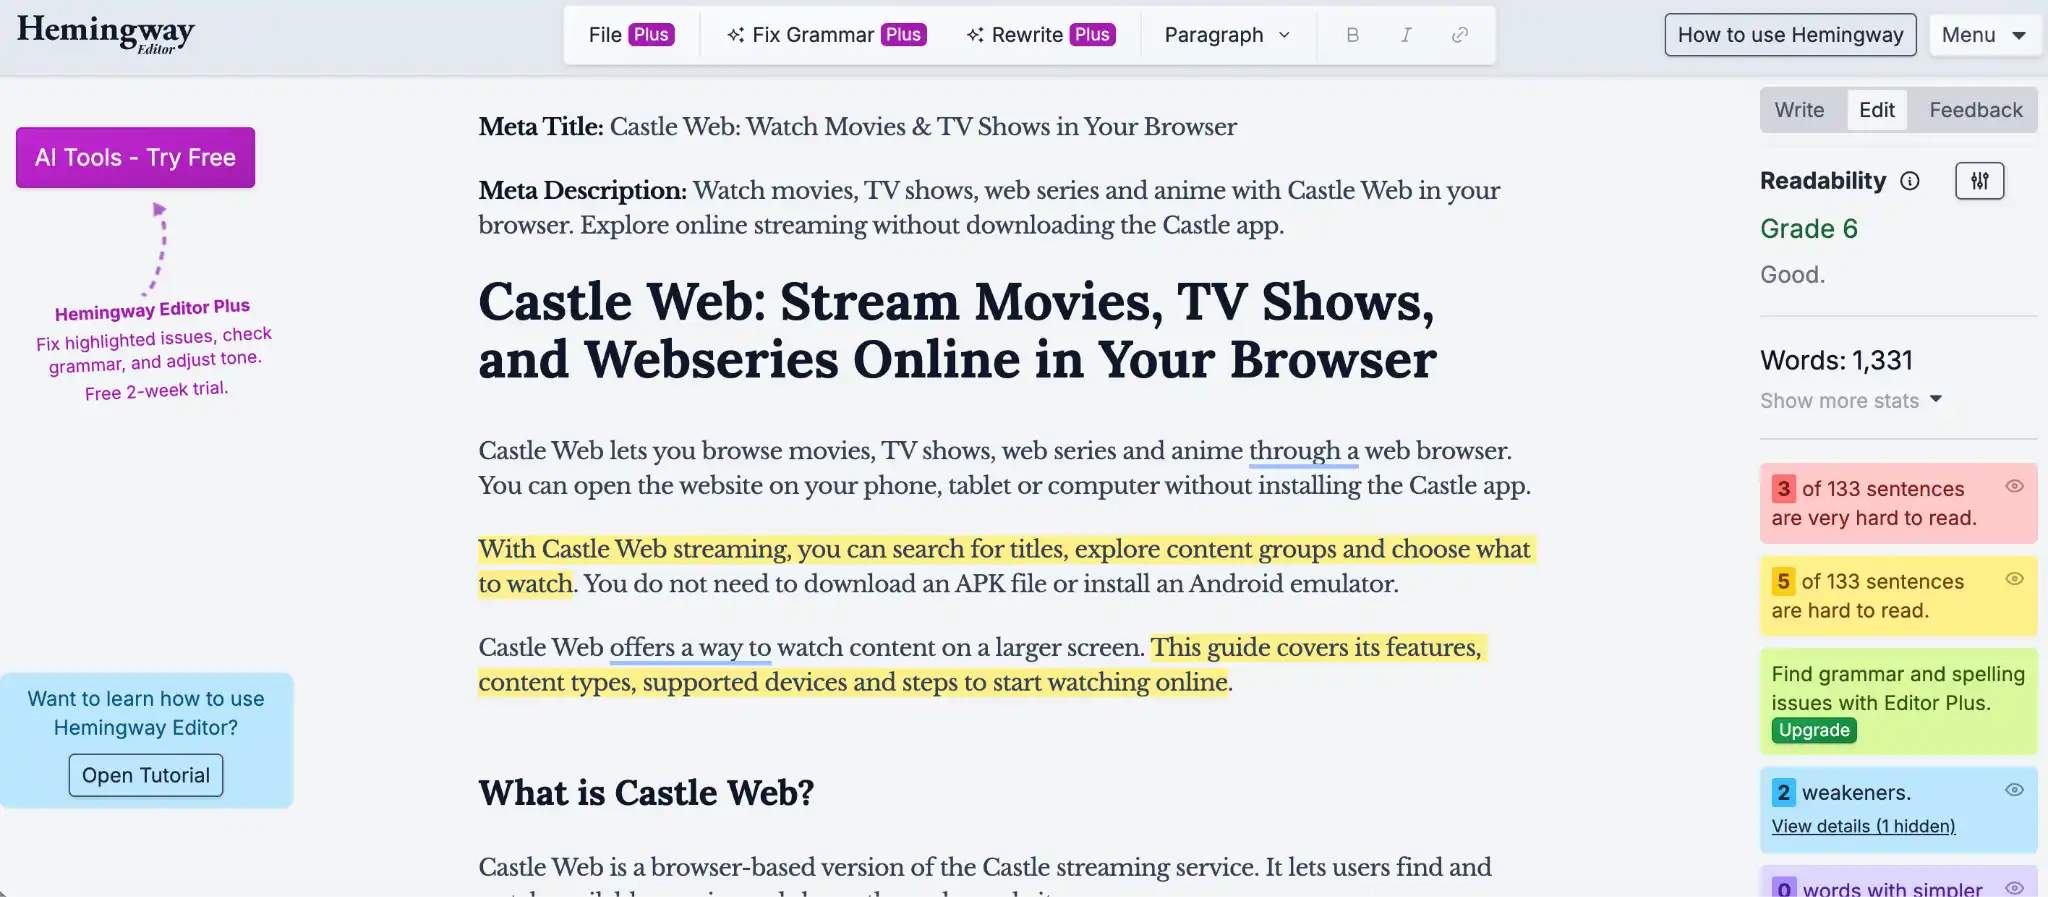Click the Open Tutorial button
Image resolution: width=2048 pixels, height=897 pixels.
pyautogui.click(x=146, y=775)
